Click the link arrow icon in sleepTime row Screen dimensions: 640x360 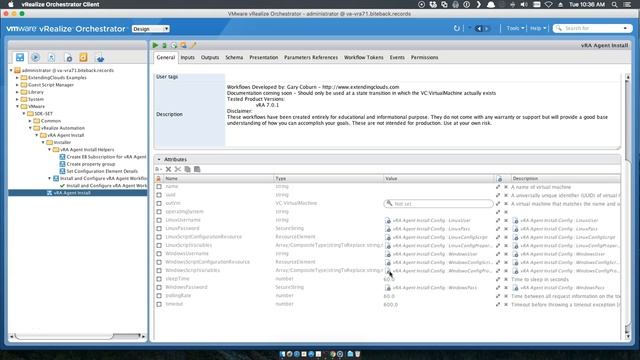click(x=498, y=279)
